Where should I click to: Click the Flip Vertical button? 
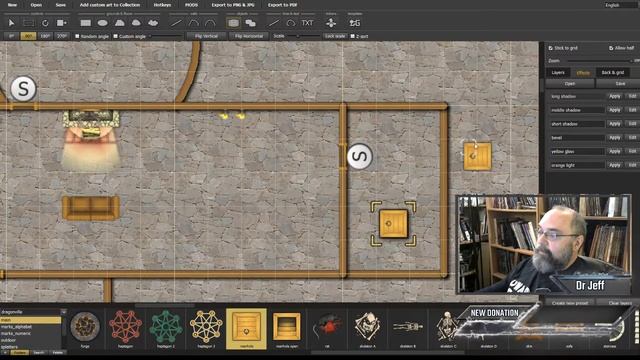206,36
